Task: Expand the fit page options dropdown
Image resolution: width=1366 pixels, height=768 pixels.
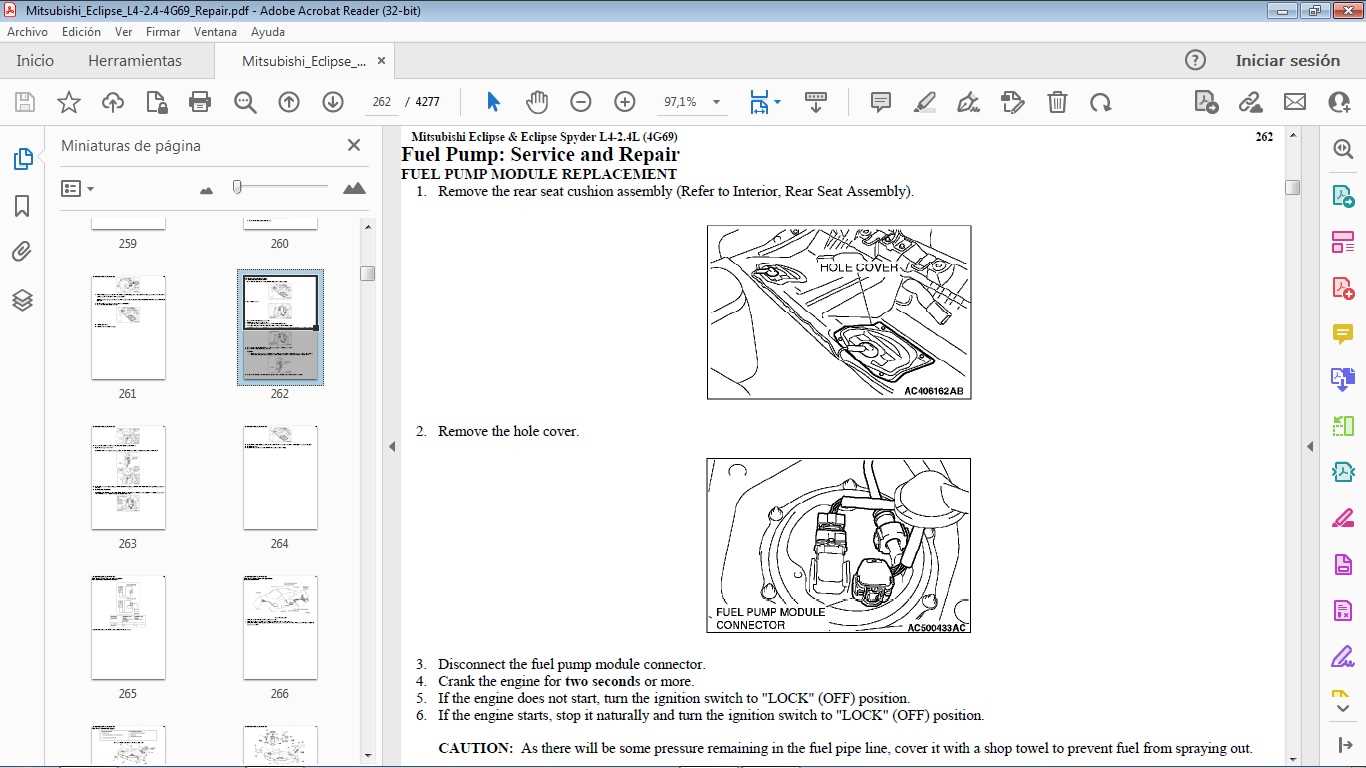Action: [777, 102]
